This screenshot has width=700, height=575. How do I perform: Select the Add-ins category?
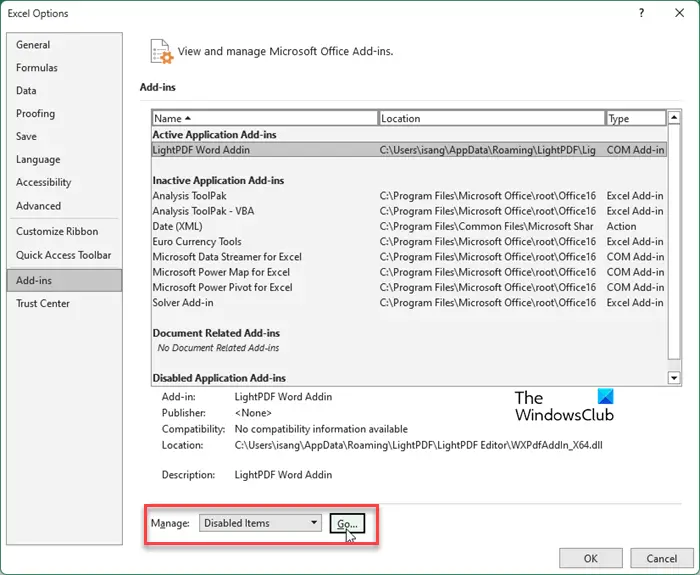click(64, 280)
